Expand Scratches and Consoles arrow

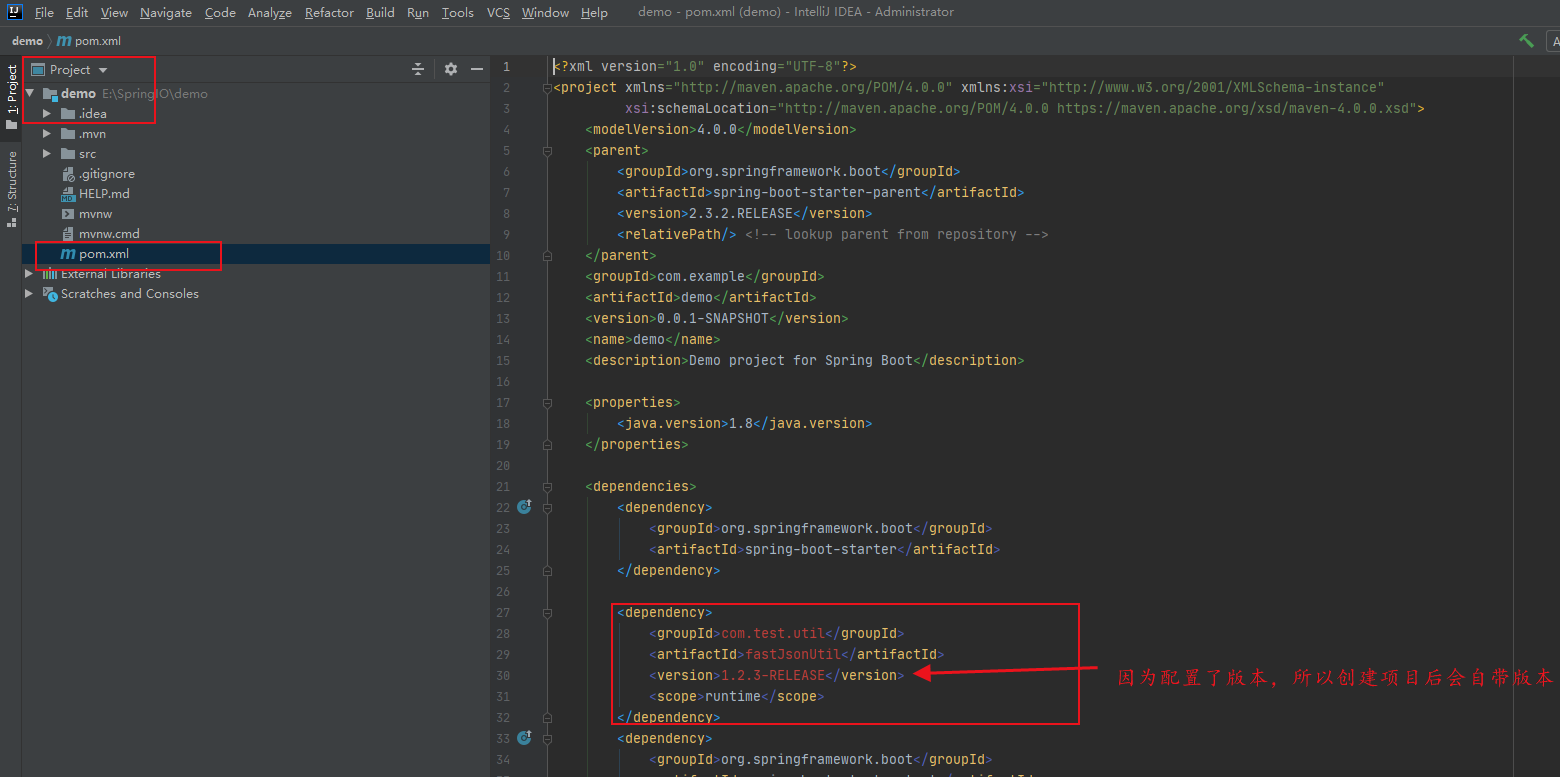(29, 294)
